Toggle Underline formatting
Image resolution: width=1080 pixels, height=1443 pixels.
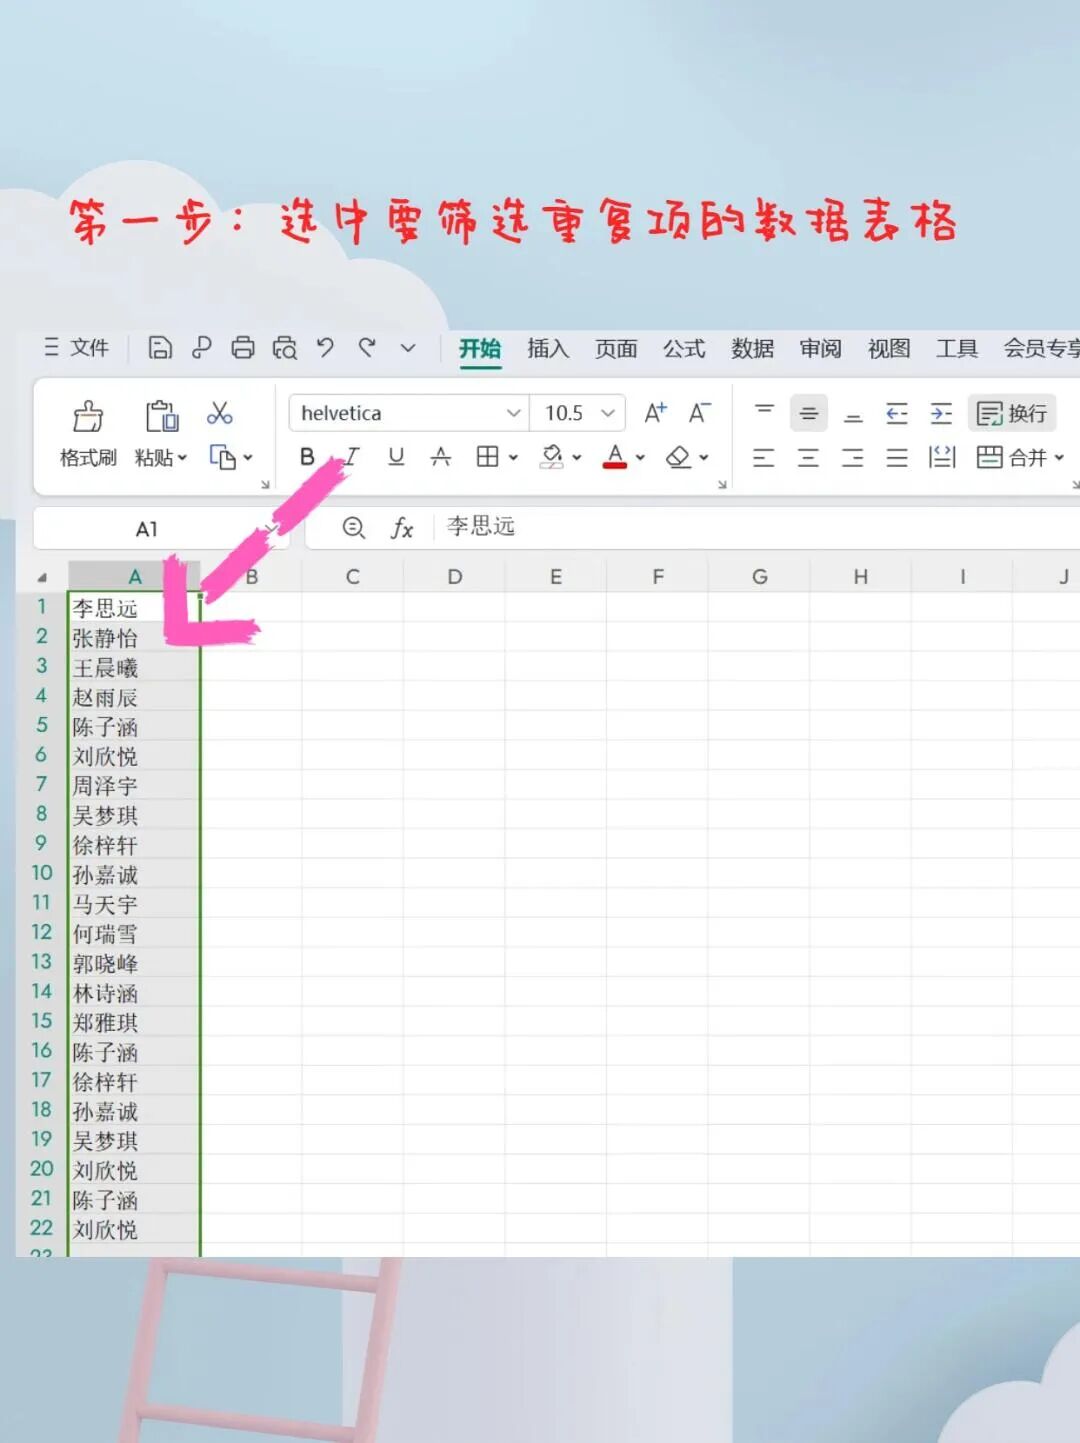[x=396, y=457]
